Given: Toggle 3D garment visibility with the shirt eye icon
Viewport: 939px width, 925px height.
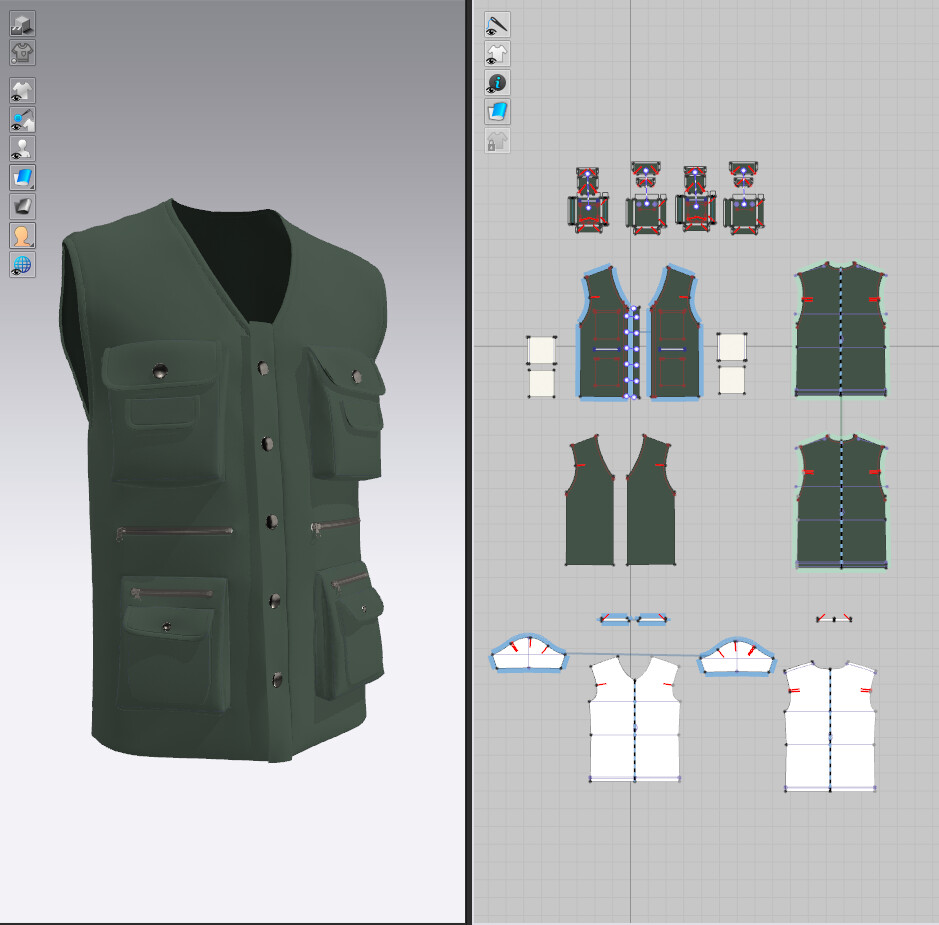Looking at the screenshot, I should [22, 89].
